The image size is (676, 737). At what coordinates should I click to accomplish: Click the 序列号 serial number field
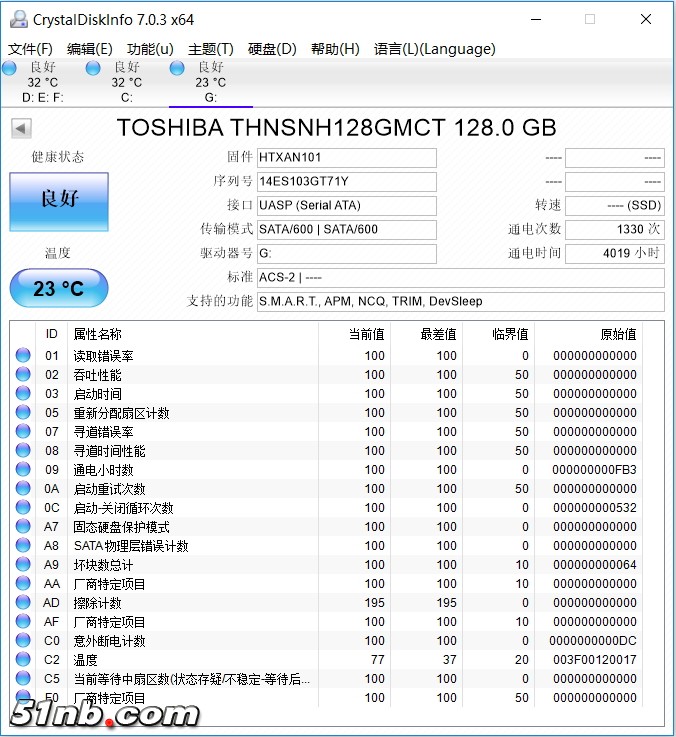pos(346,181)
